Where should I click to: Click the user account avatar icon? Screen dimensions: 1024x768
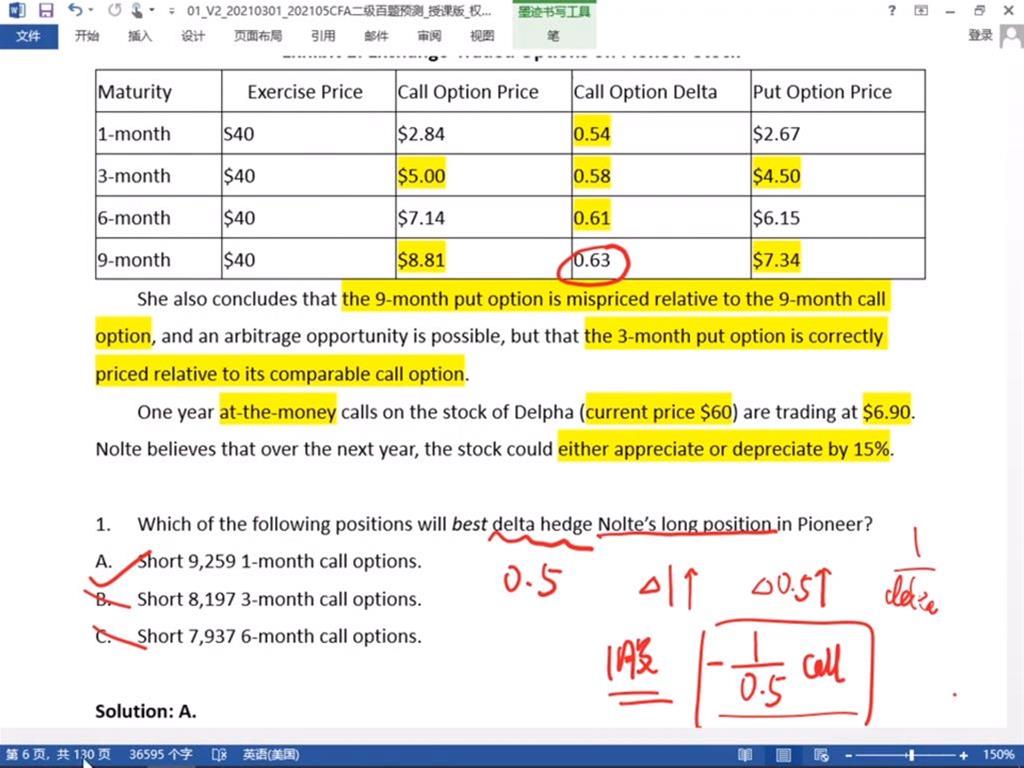click(1011, 37)
